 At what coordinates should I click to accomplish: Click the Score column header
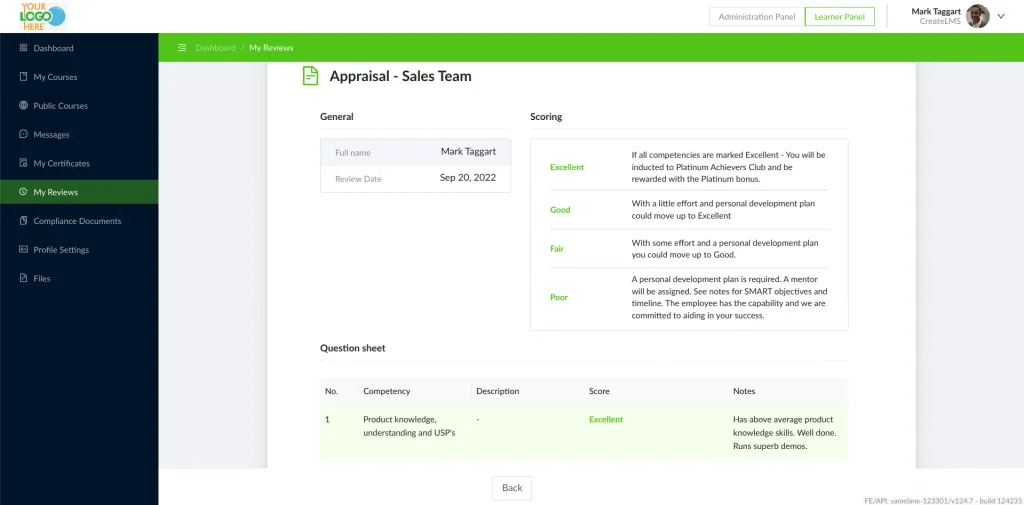[x=599, y=391]
